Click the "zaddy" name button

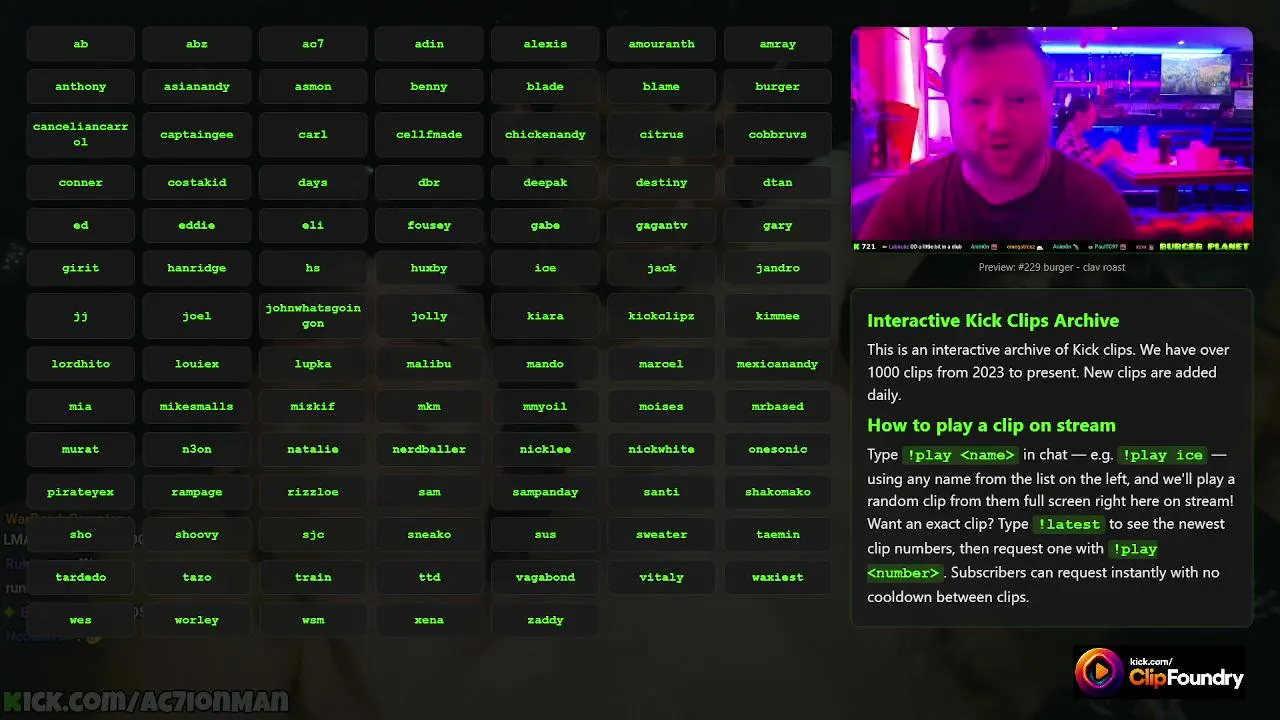point(545,620)
